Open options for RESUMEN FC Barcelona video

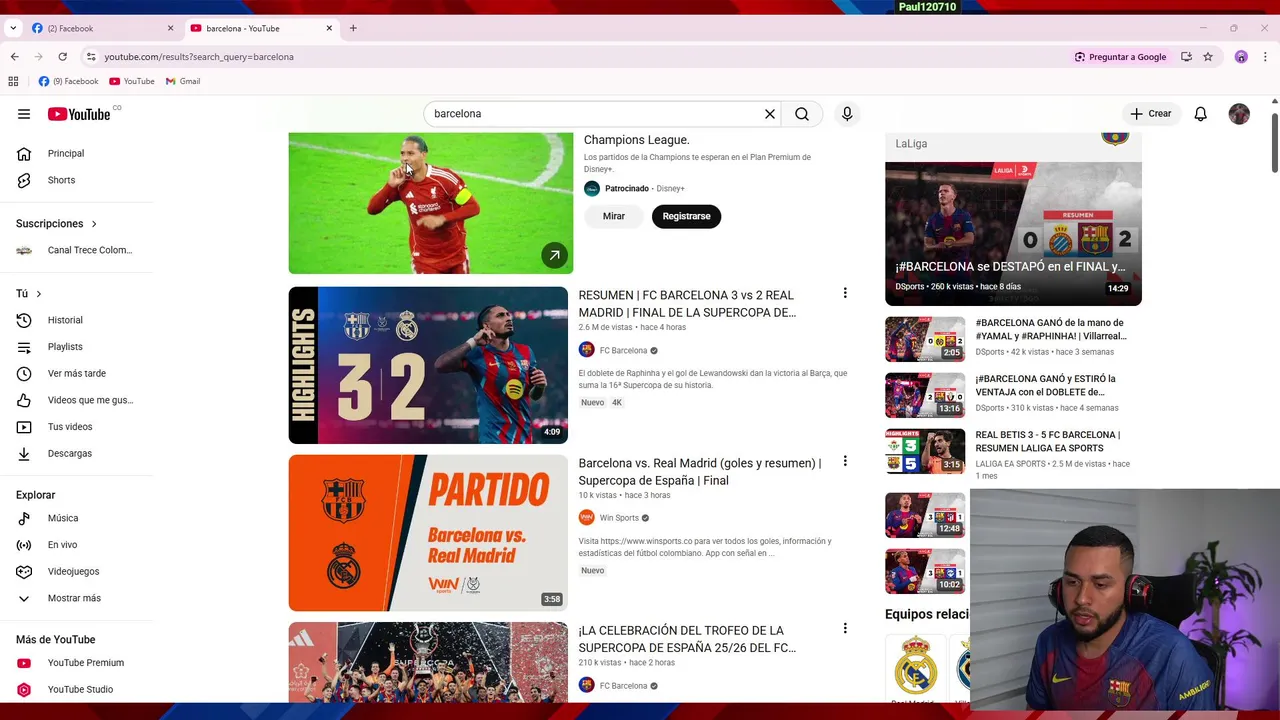click(845, 293)
